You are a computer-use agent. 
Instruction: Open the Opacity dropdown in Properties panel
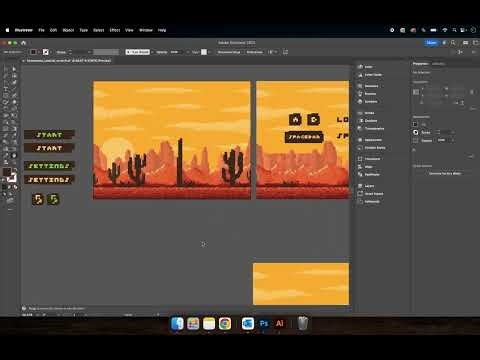pyautogui.click(x=453, y=140)
